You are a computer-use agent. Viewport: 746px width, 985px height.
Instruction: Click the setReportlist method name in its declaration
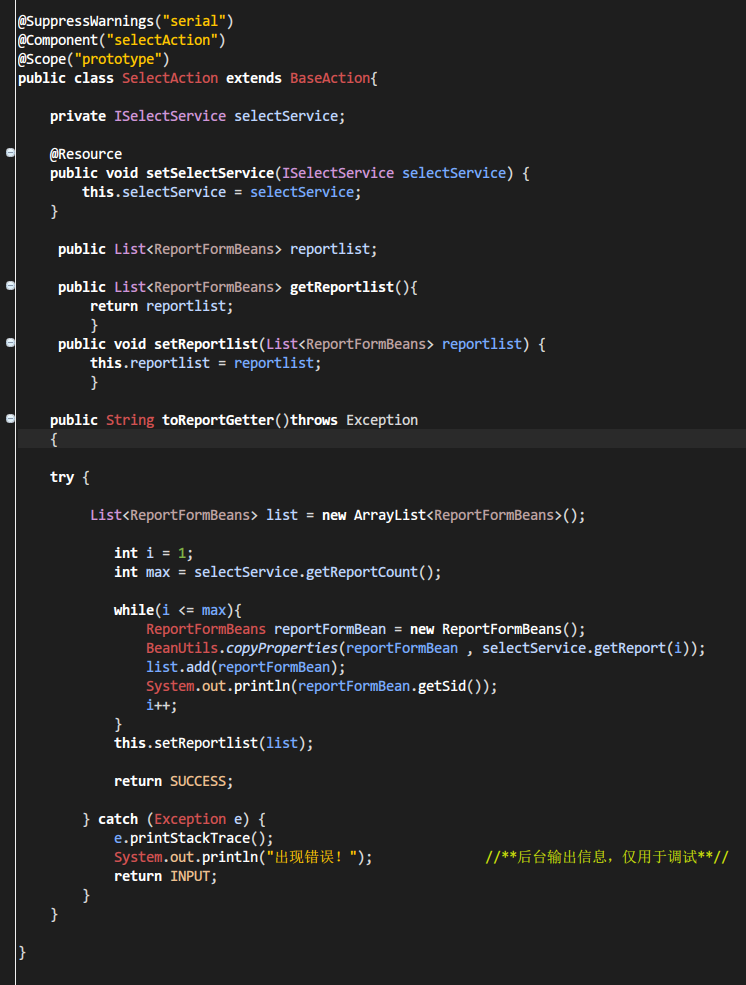click(206, 344)
